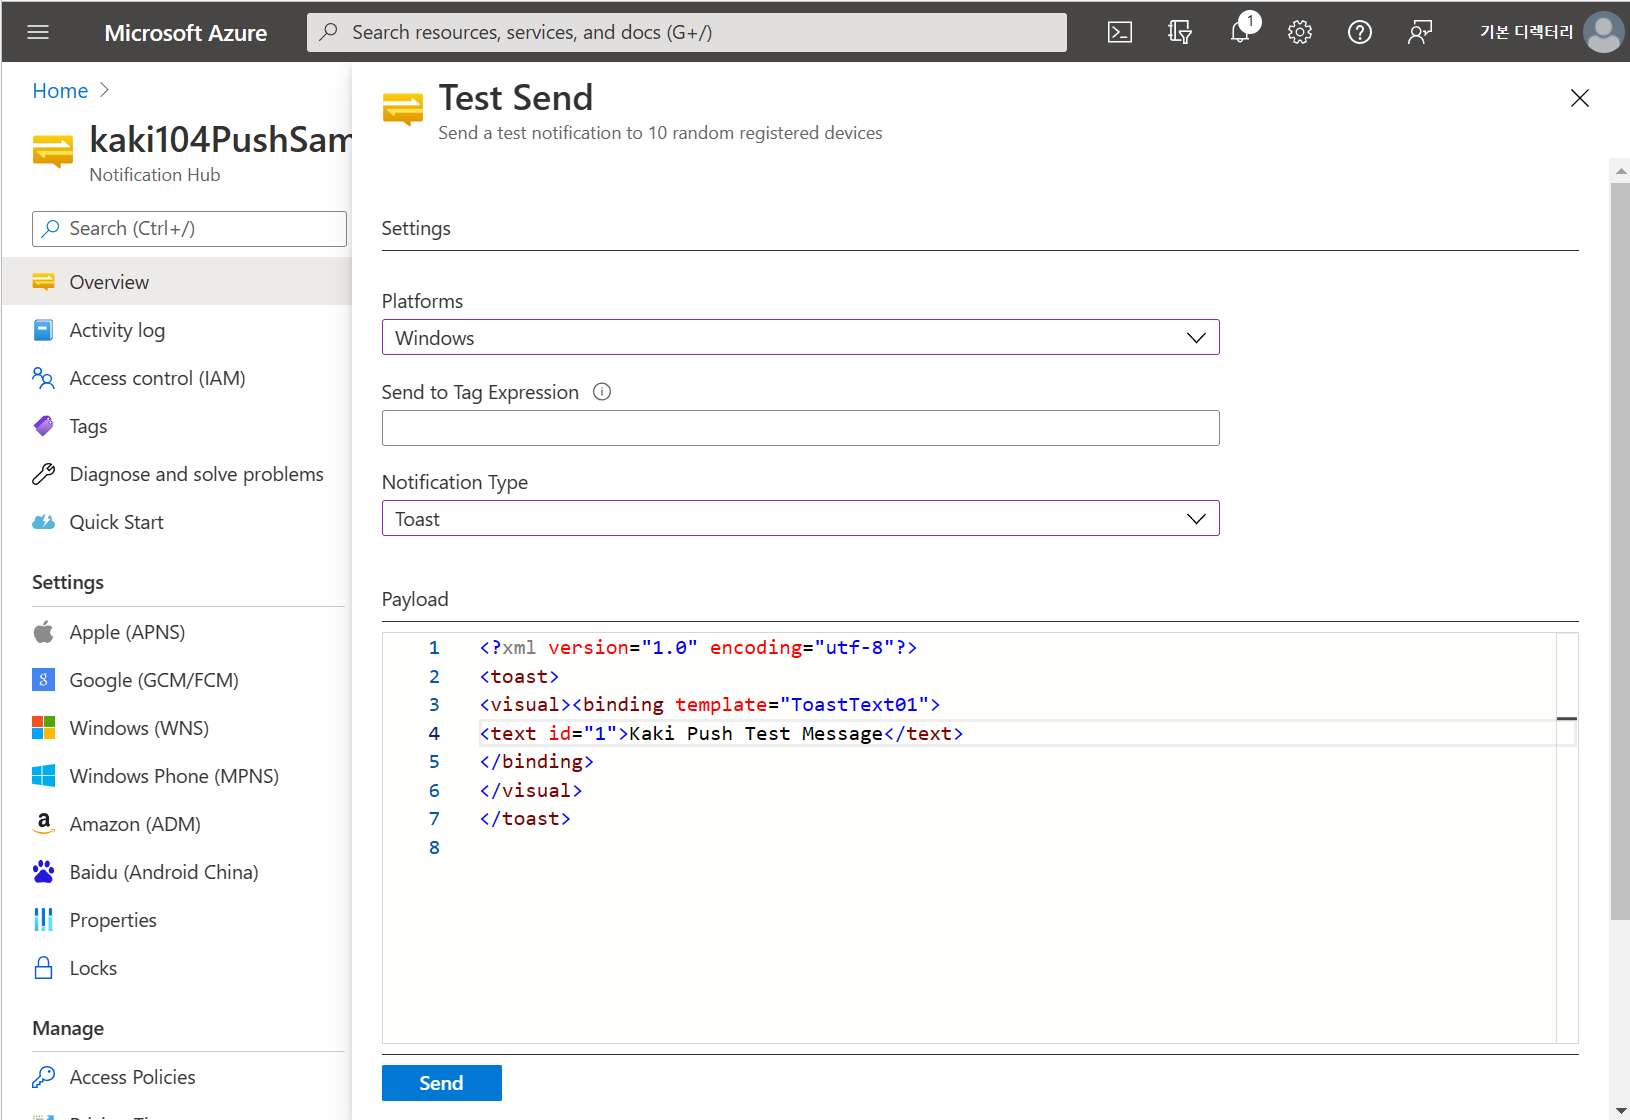Click payload line 4 text element

point(721,733)
